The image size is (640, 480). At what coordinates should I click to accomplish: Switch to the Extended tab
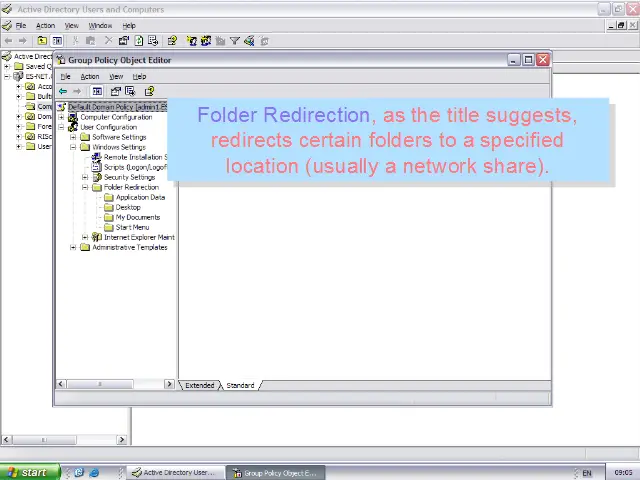coord(200,385)
